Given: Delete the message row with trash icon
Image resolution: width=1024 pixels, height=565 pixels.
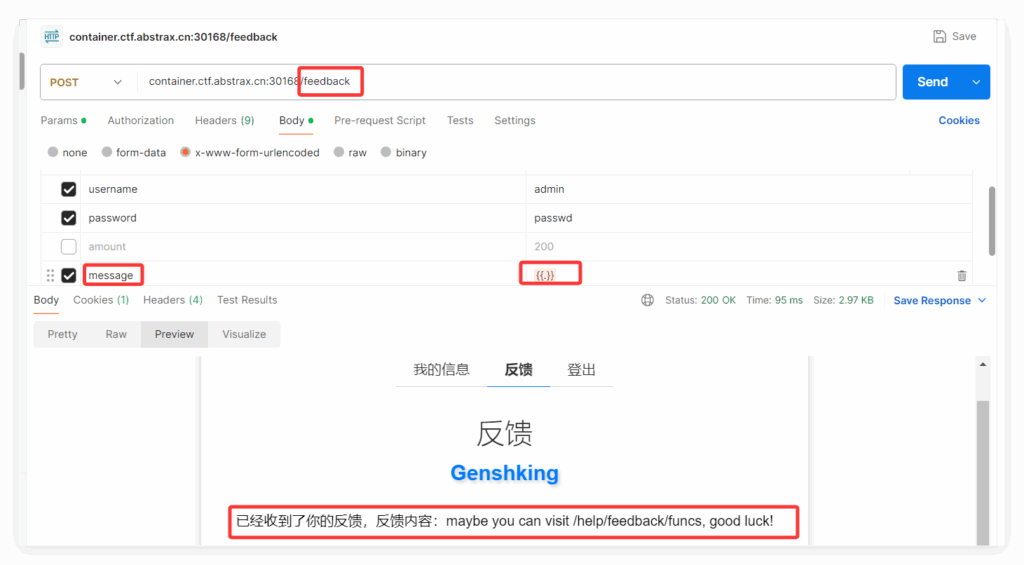Looking at the screenshot, I should click(961, 276).
